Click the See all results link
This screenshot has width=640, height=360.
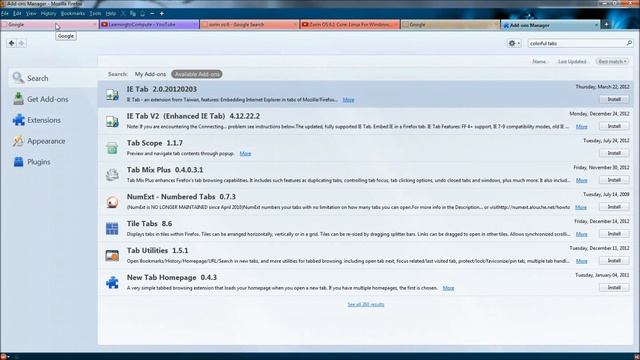pyautogui.click(x=366, y=304)
